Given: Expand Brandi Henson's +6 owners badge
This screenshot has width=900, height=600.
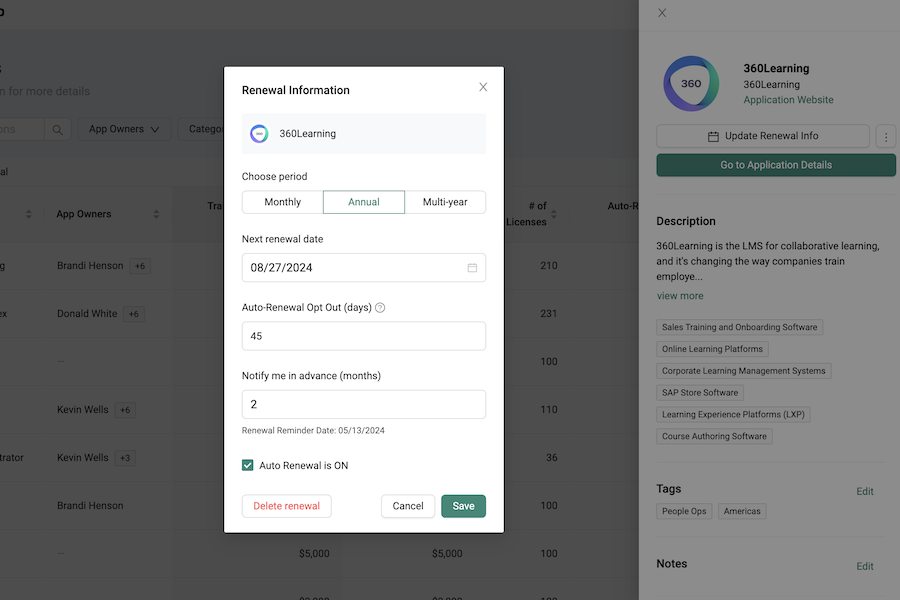Looking at the screenshot, I should point(139,266).
